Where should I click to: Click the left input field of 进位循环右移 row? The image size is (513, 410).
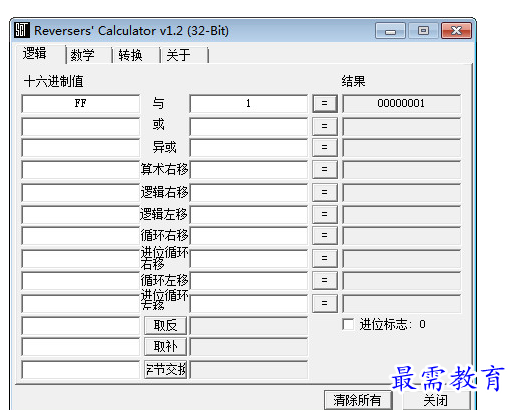tap(81, 258)
